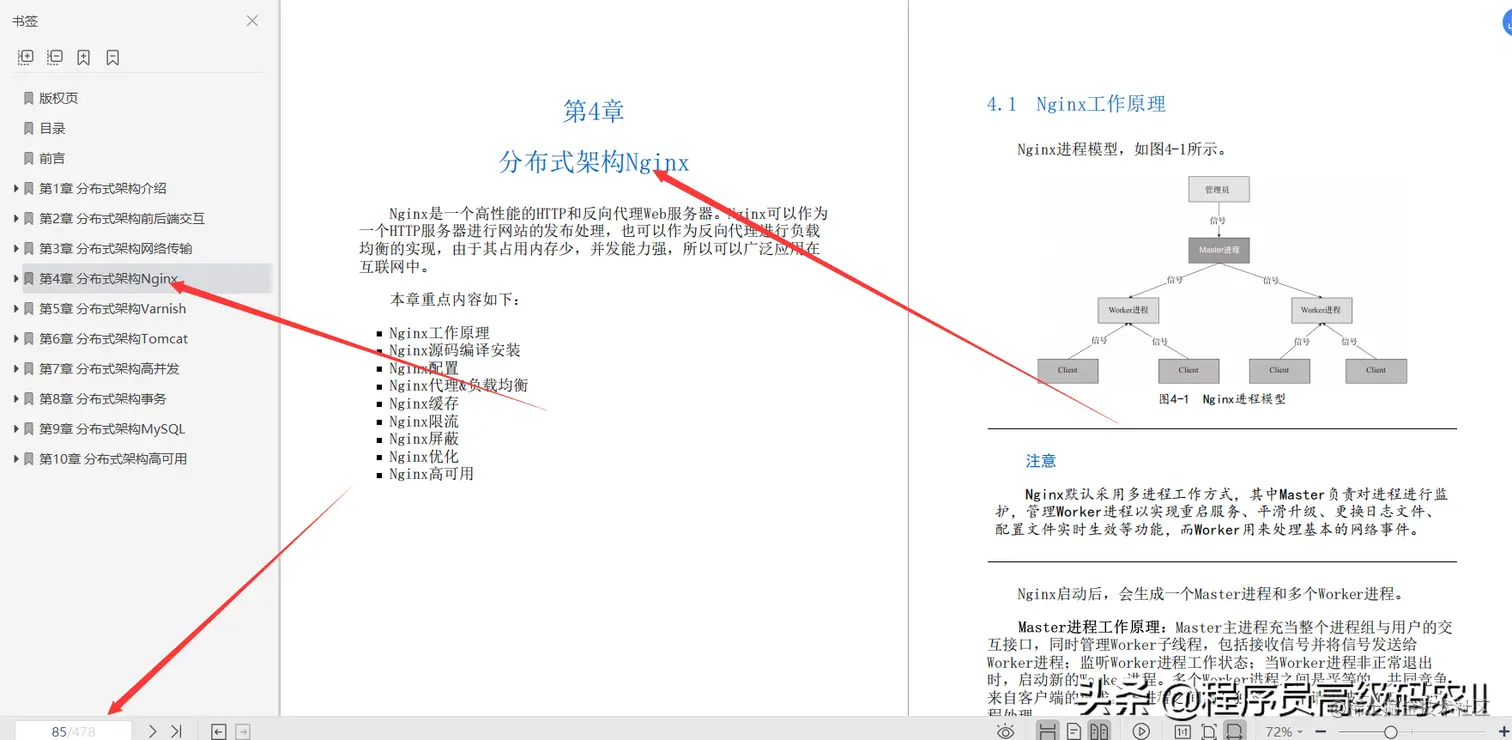Click the 管理员 box in diagram
Viewport: 1512px width, 740px height.
tap(1219, 189)
